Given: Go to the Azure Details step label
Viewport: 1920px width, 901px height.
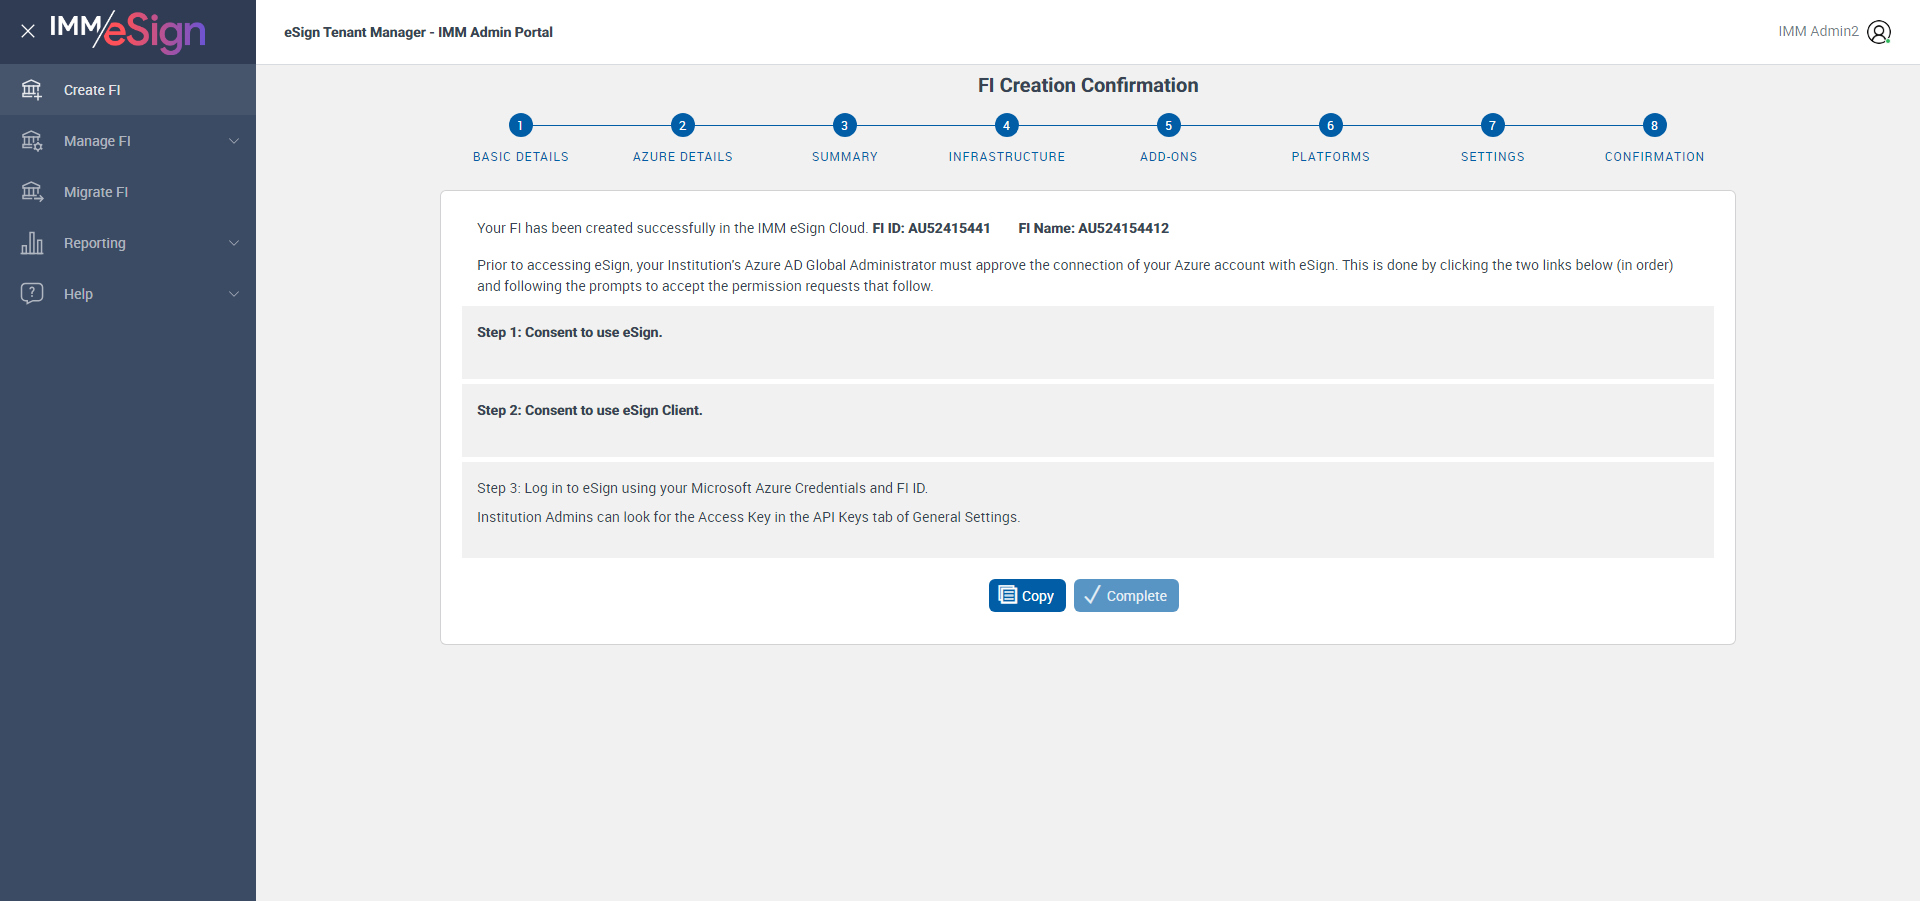Looking at the screenshot, I should pyautogui.click(x=683, y=157).
